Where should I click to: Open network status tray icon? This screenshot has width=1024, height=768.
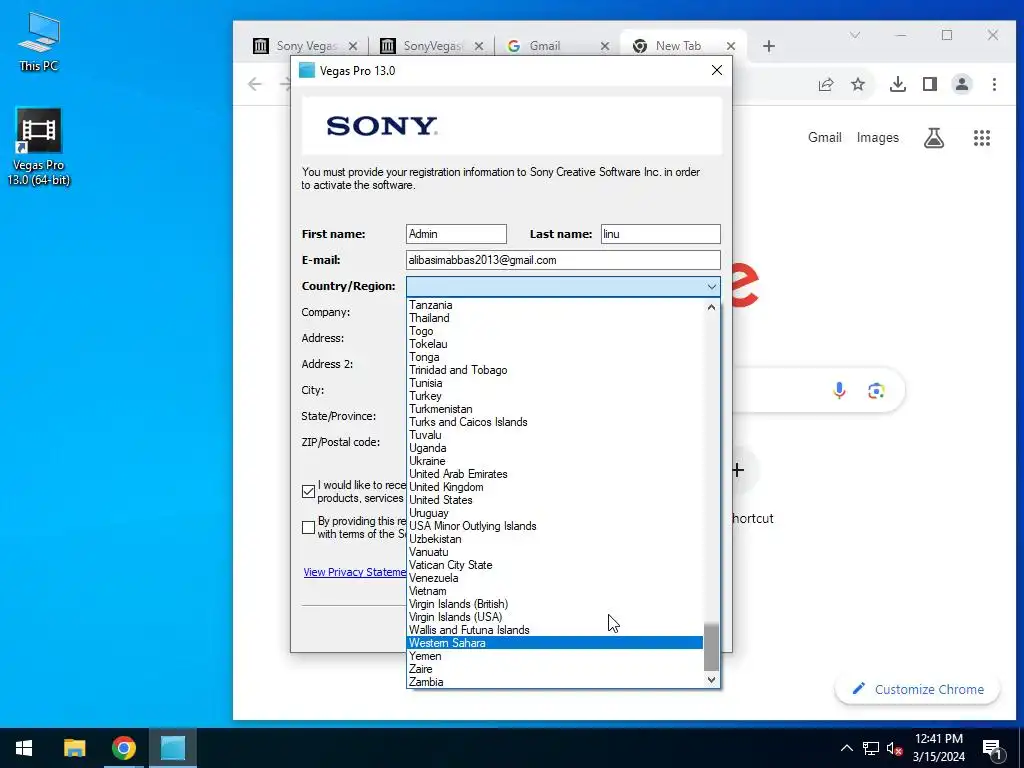click(871, 748)
